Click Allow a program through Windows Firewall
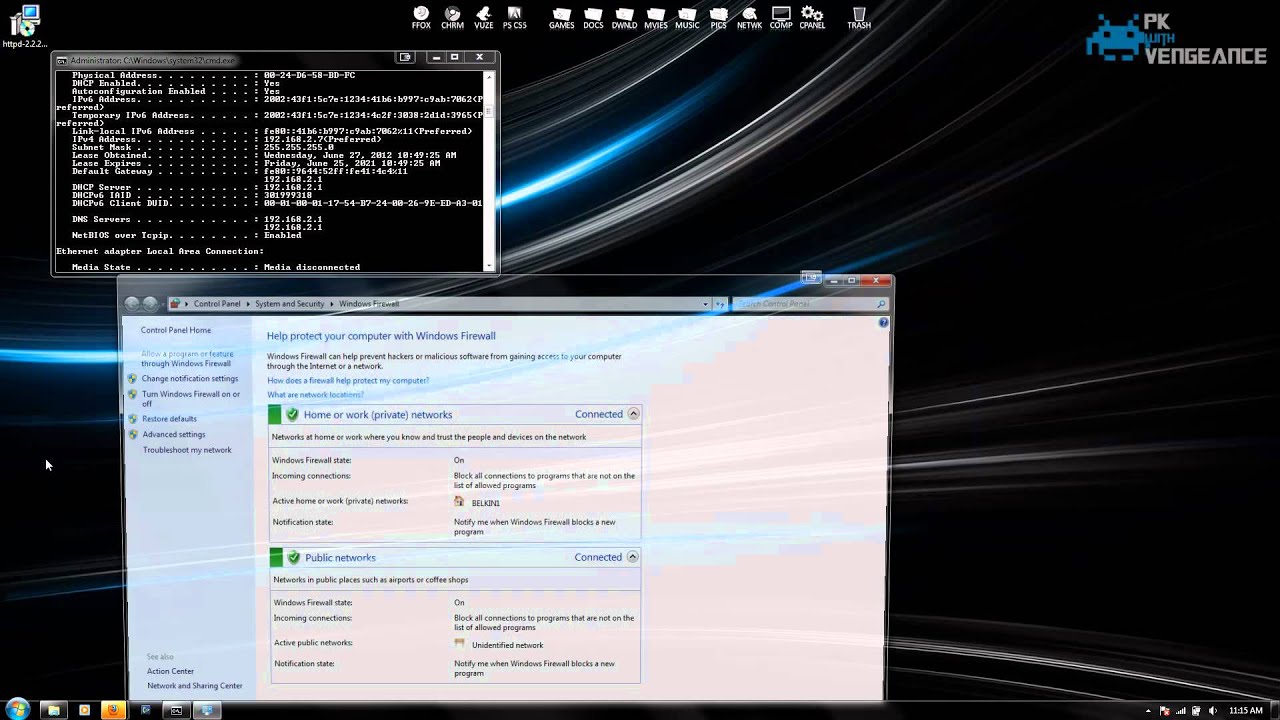1280x720 pixels. coord(187,359)
